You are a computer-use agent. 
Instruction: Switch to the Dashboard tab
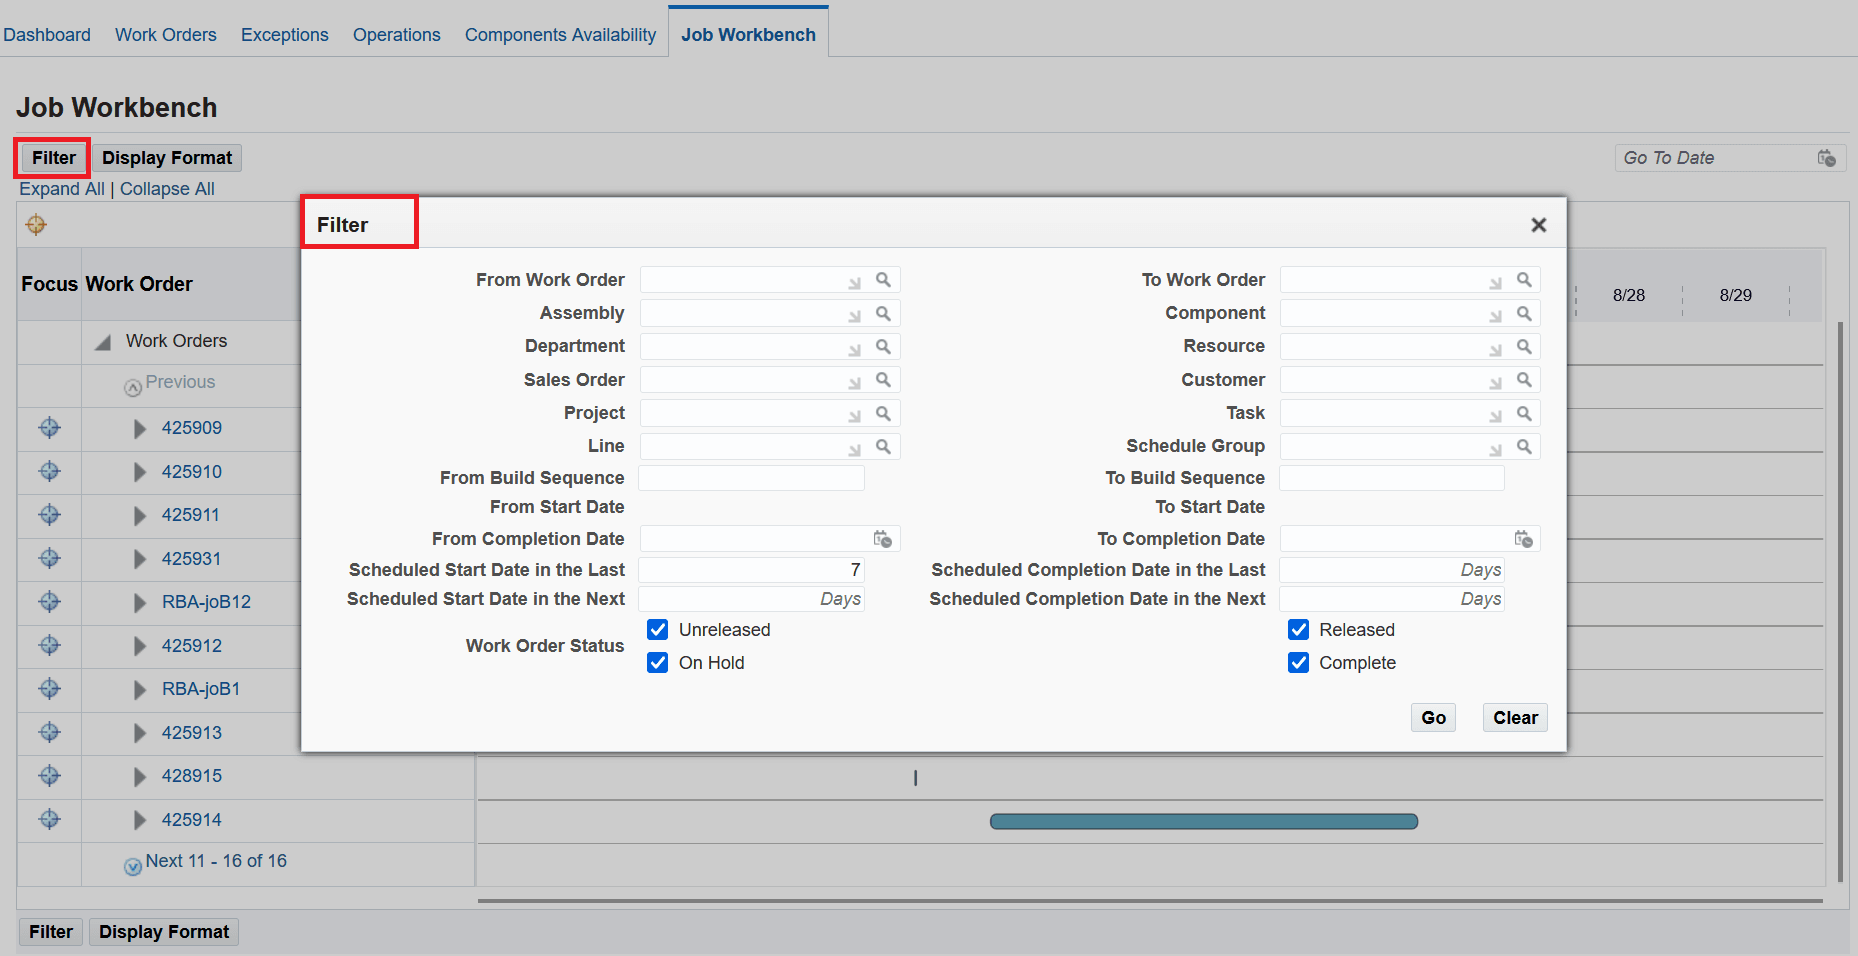click(47, 34)
